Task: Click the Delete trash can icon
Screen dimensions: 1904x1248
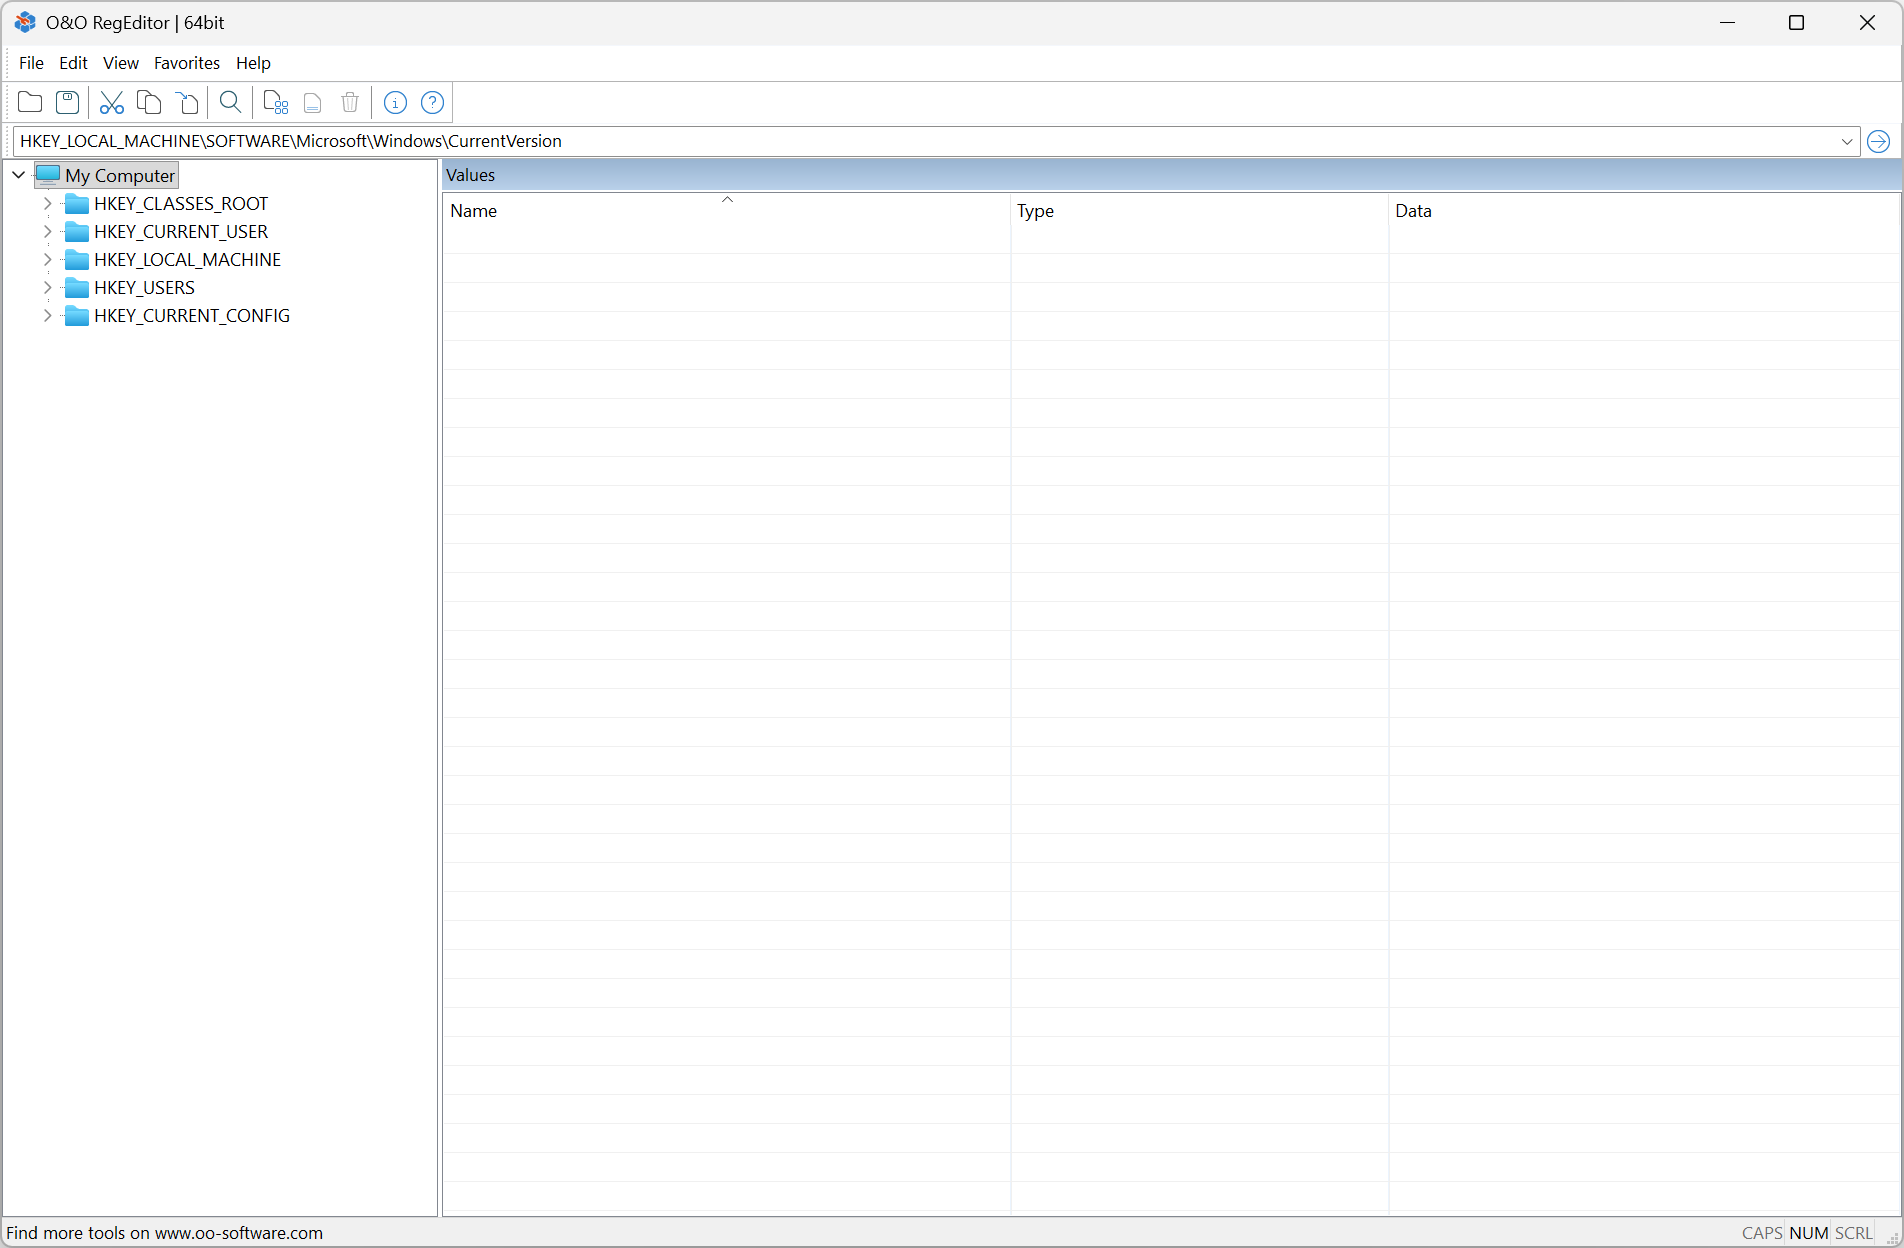Action: [x=350, y=102]
